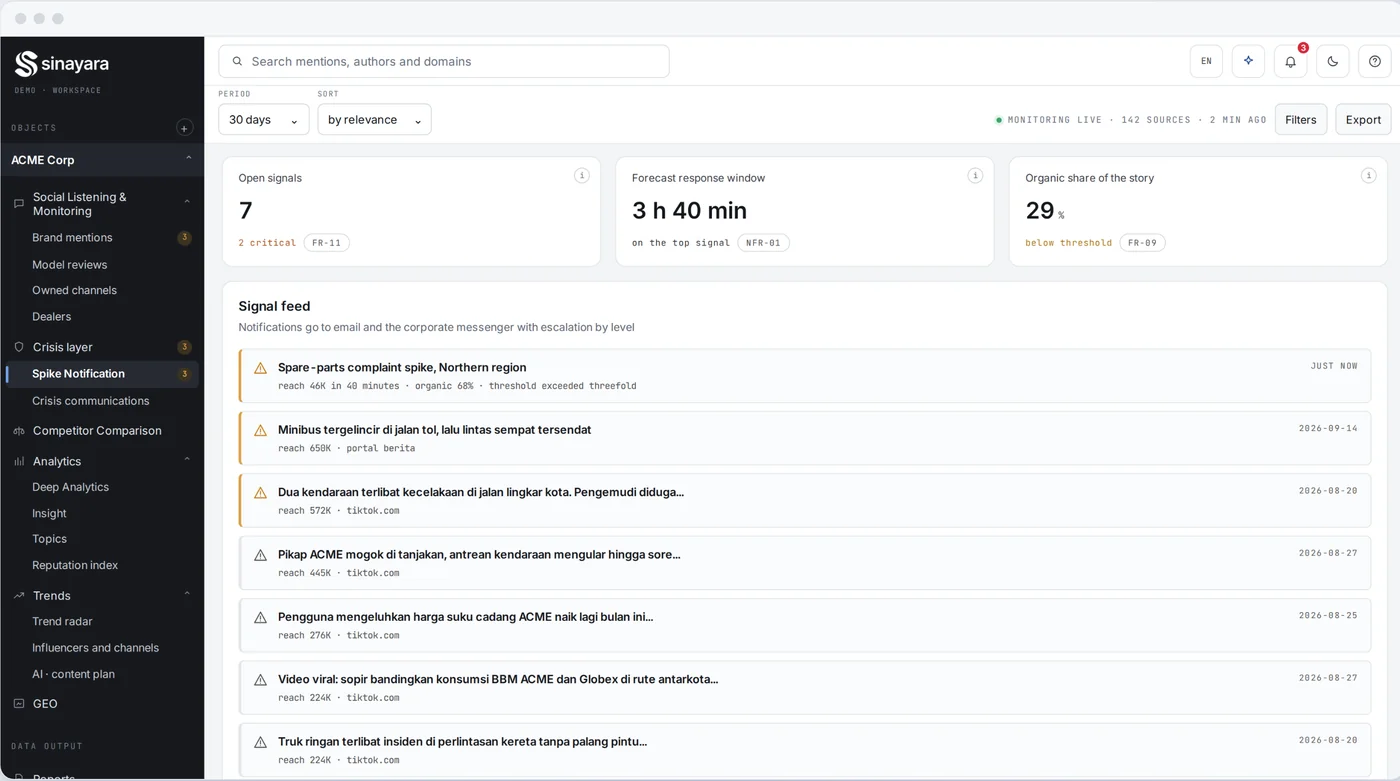Image resolution: width=1400 pixels, height=781 pixels.
Task: Open the notifications bell icon
Action: (1290, 61)
